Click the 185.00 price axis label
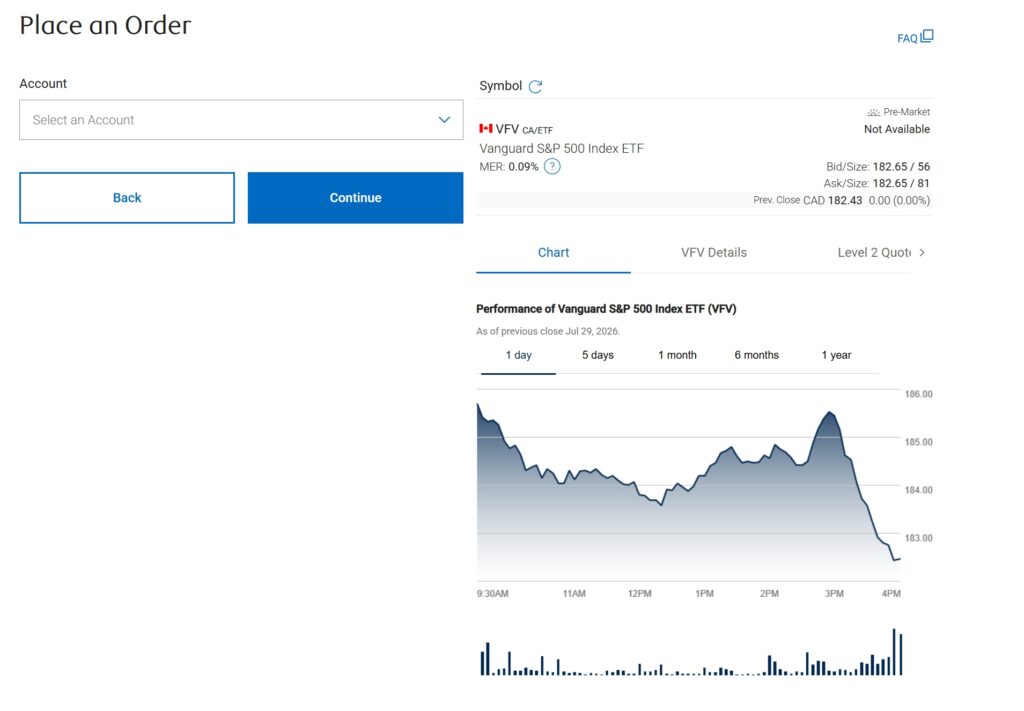Image resolution: width=1024 pixels, height=711 pixels. [x=918, y=442]
